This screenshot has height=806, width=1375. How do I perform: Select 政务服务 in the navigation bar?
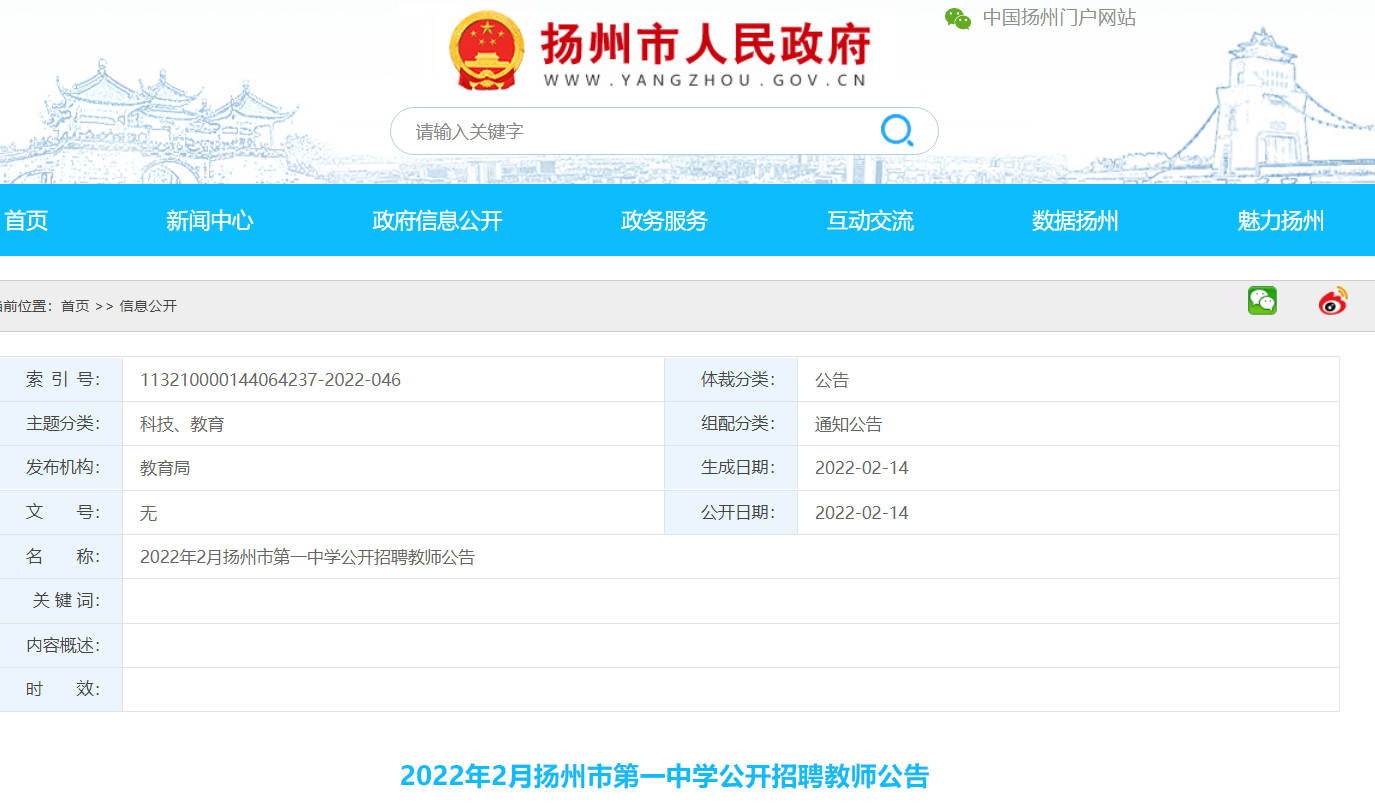point(664,221)
